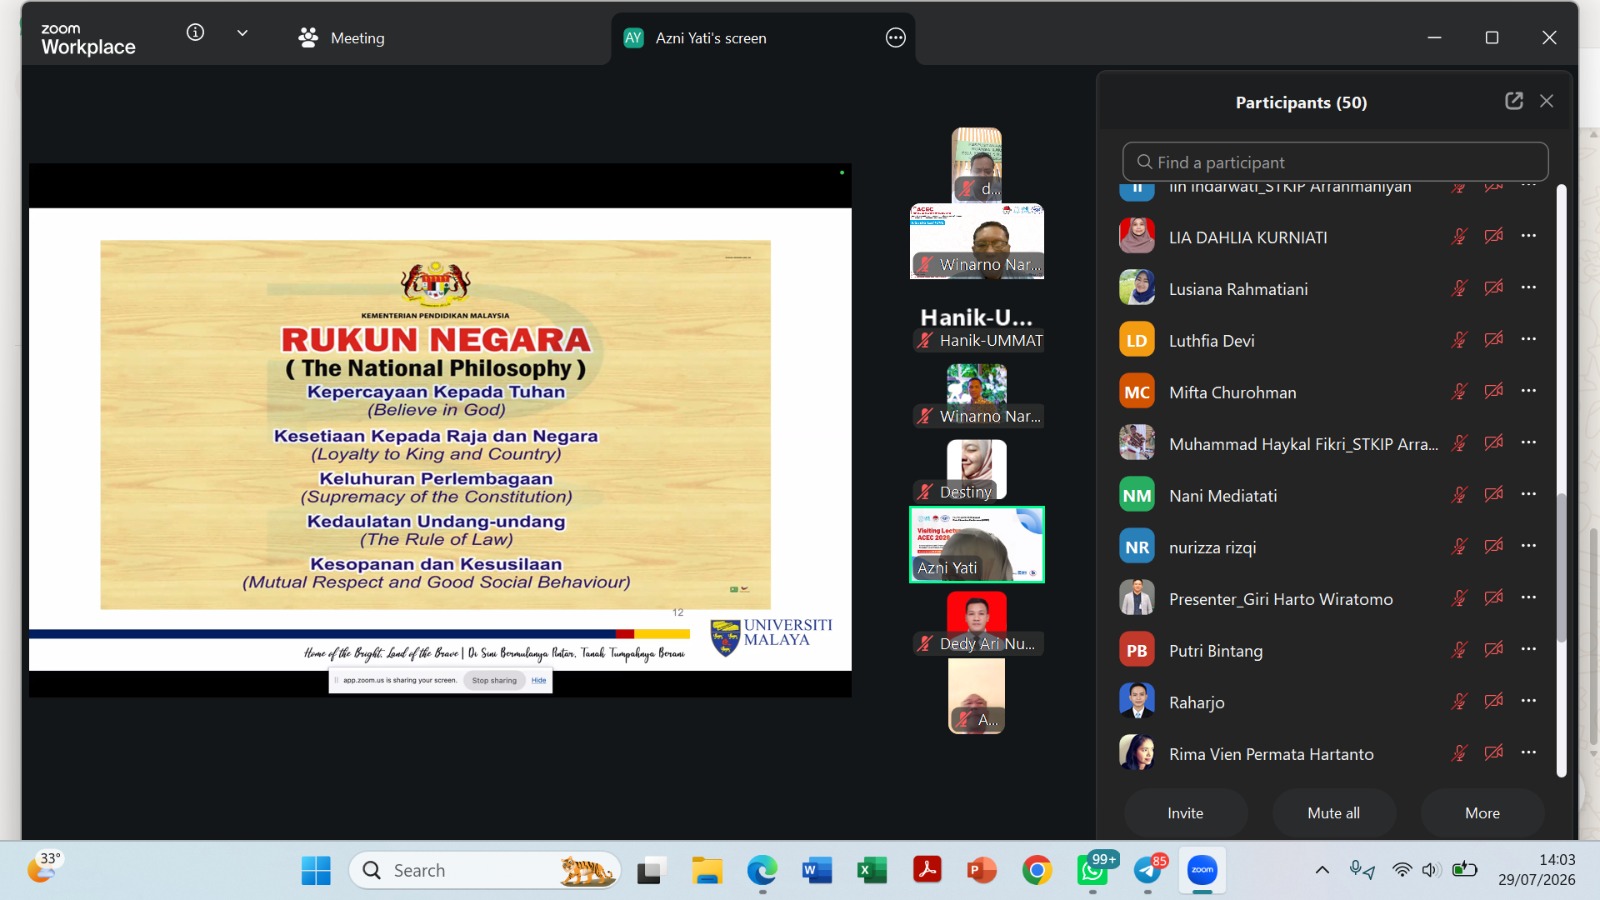Open File Explorer from the taskbar
Viewport: 1600px width, 900px height.
(x=707, y=871)
